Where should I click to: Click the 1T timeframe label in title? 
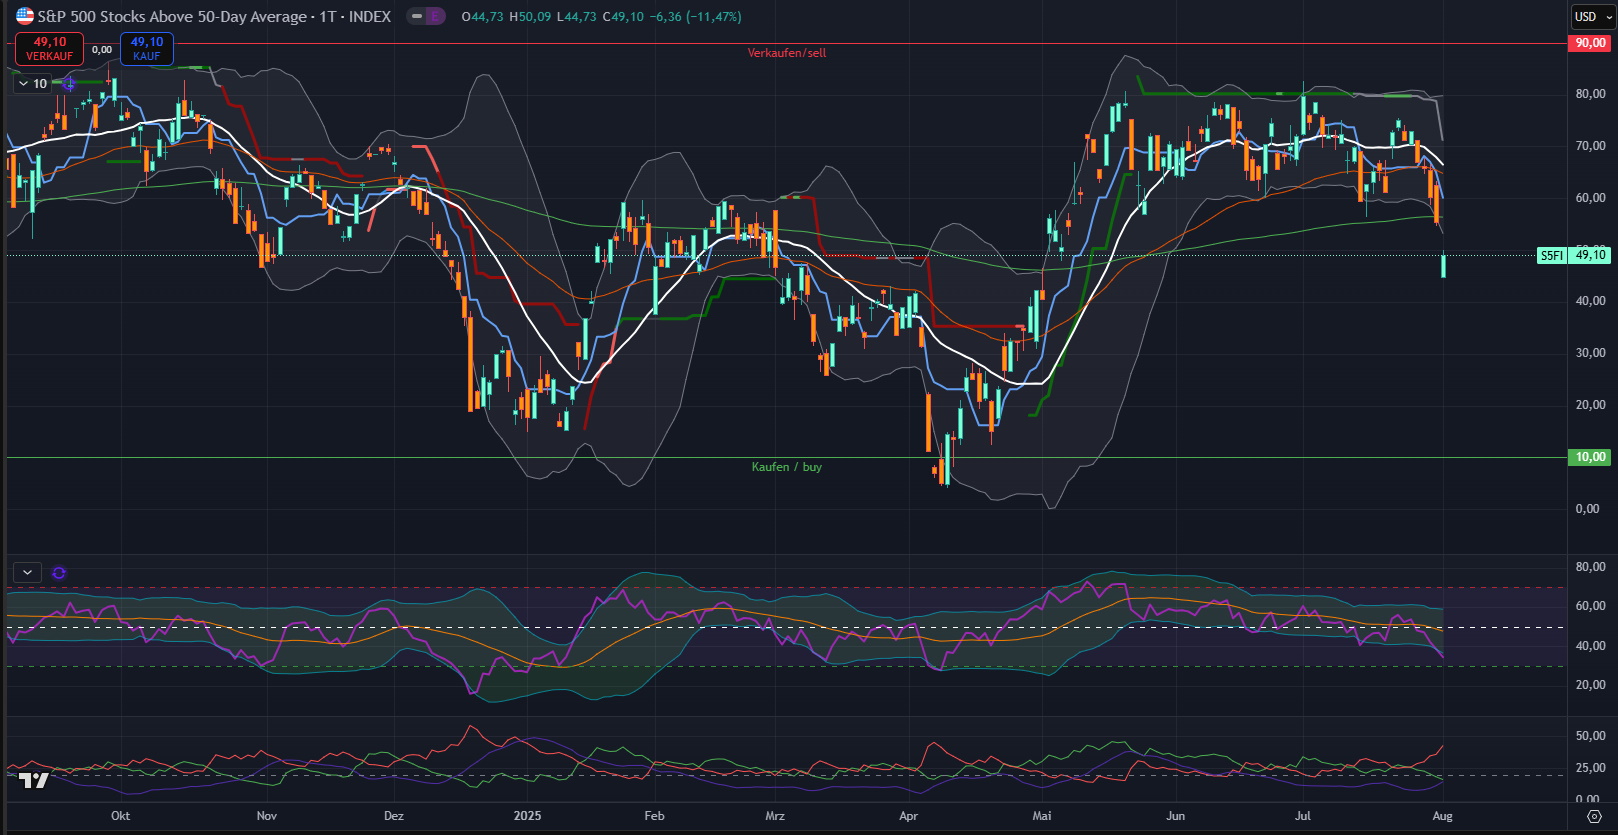(327, 16)
